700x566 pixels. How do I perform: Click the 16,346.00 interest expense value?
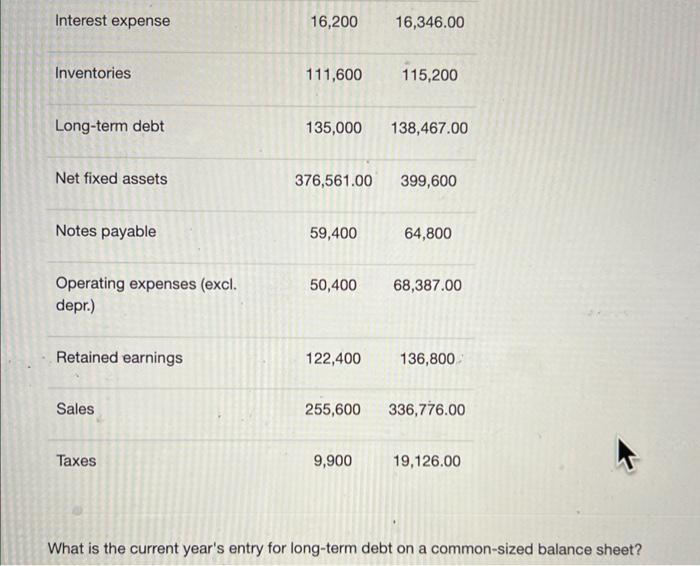pos(429,22)
